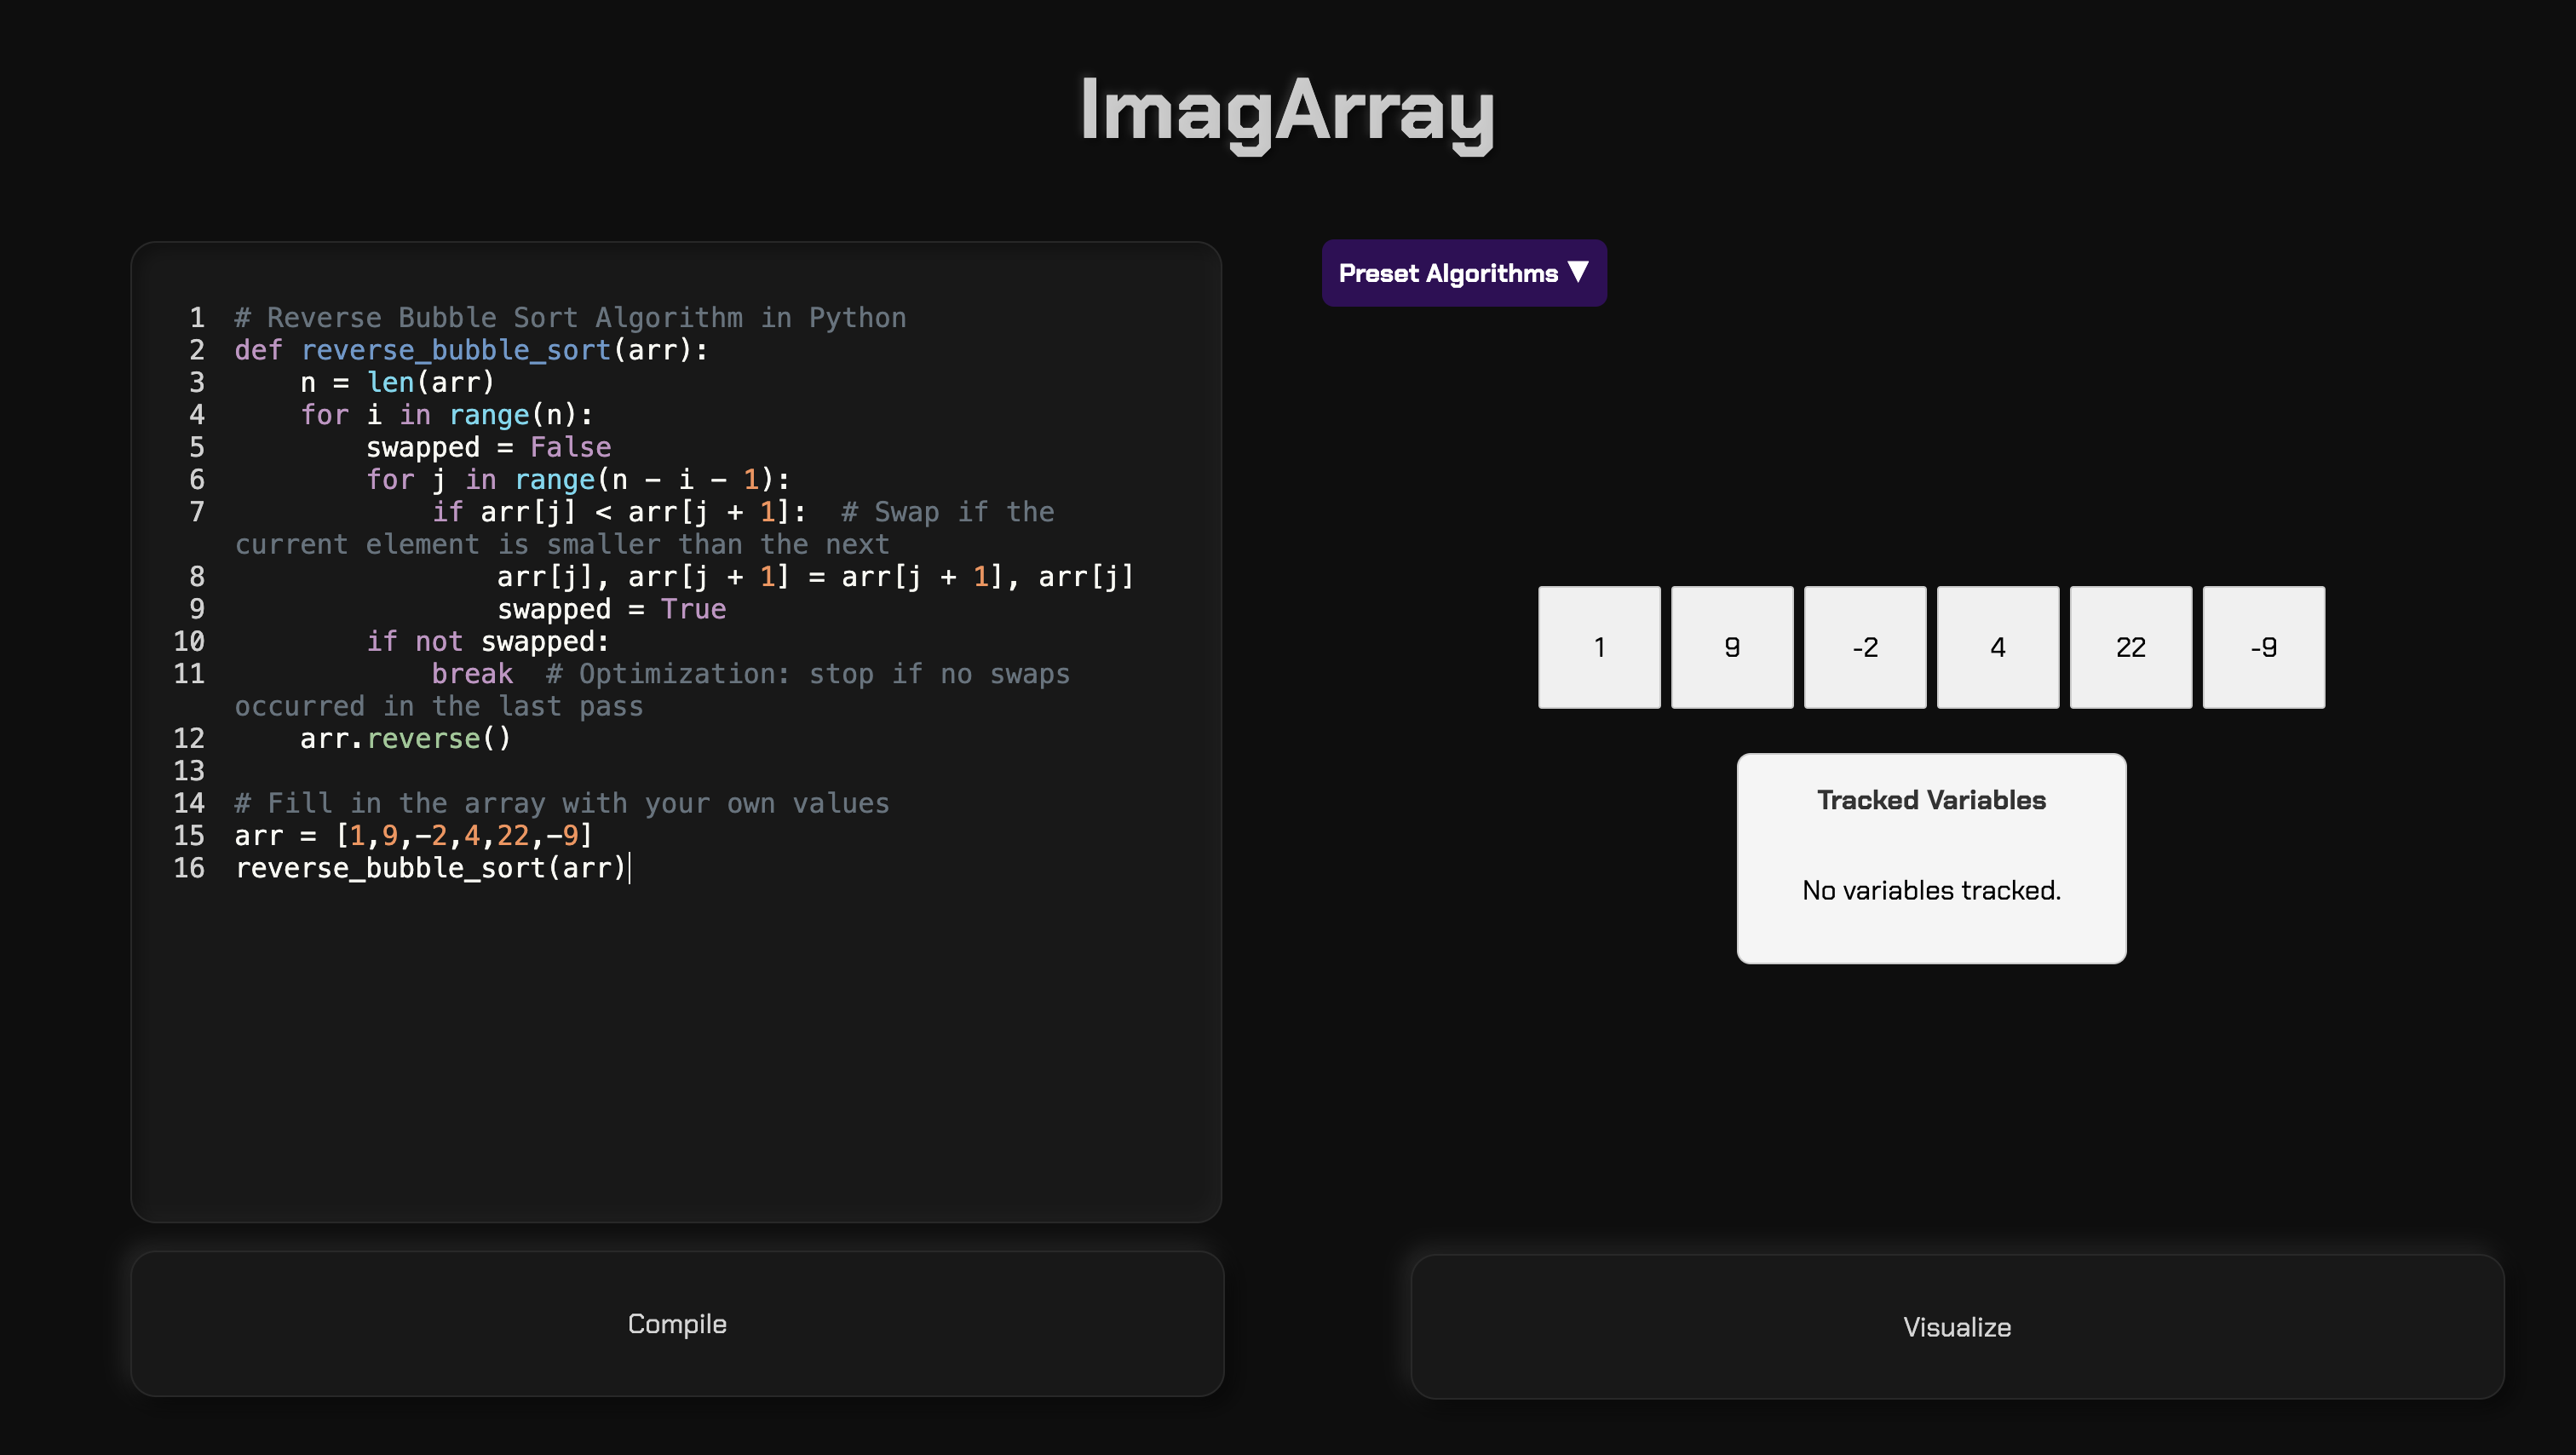Click line number 13 in the editor

coord(189,771)
